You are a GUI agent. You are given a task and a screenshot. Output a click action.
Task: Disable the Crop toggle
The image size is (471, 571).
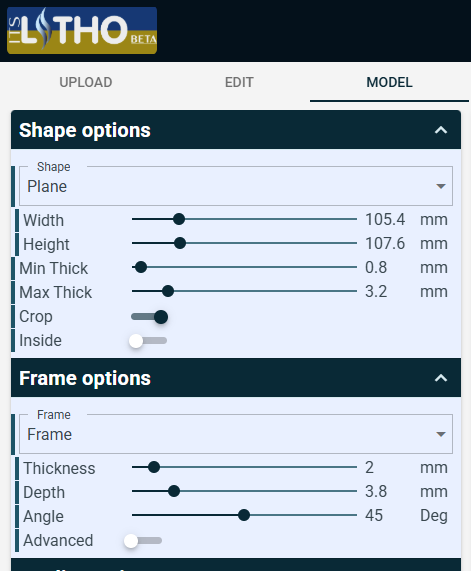pos(149,317)
